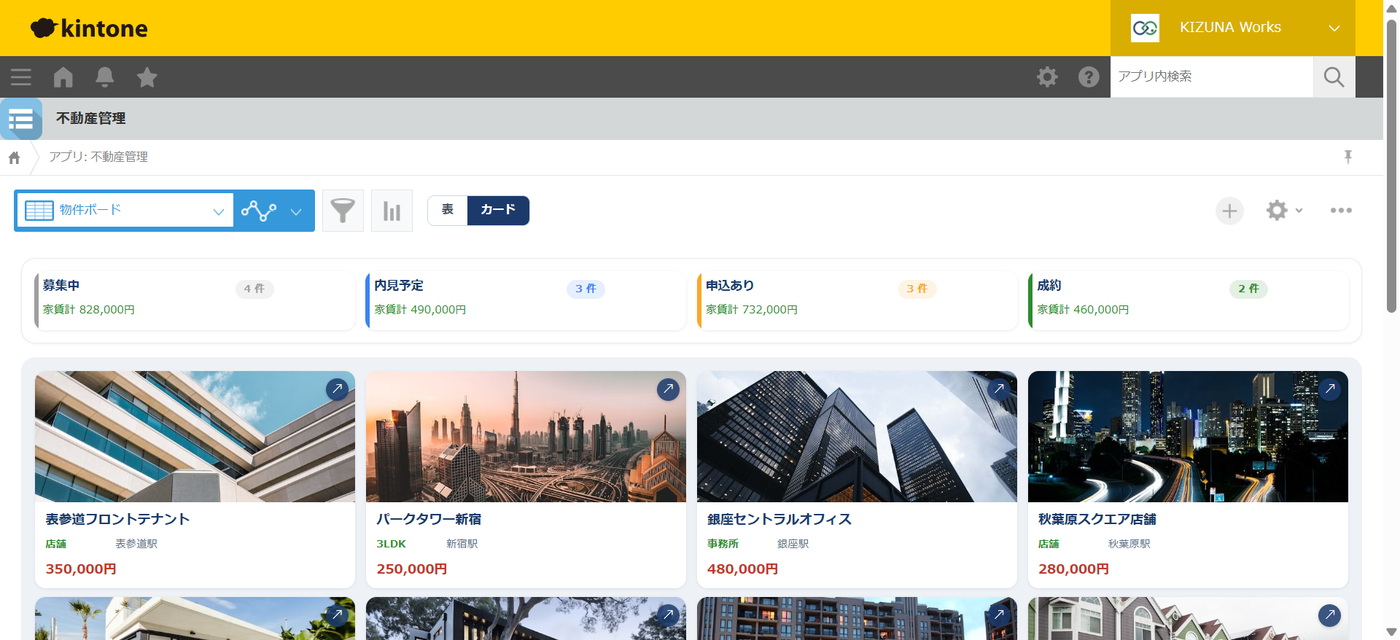Focus the アプリ内検索 search field
The width and height of the screenshot is (1400, 640).
[x=1211, y=77]
